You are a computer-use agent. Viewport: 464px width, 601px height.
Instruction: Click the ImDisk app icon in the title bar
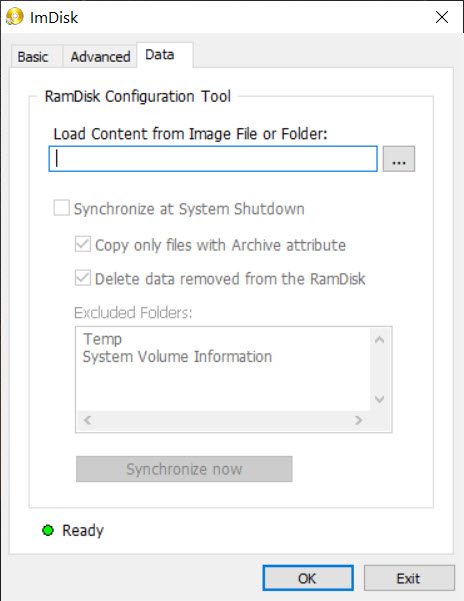pyautogui.click(x=15, y=17)
